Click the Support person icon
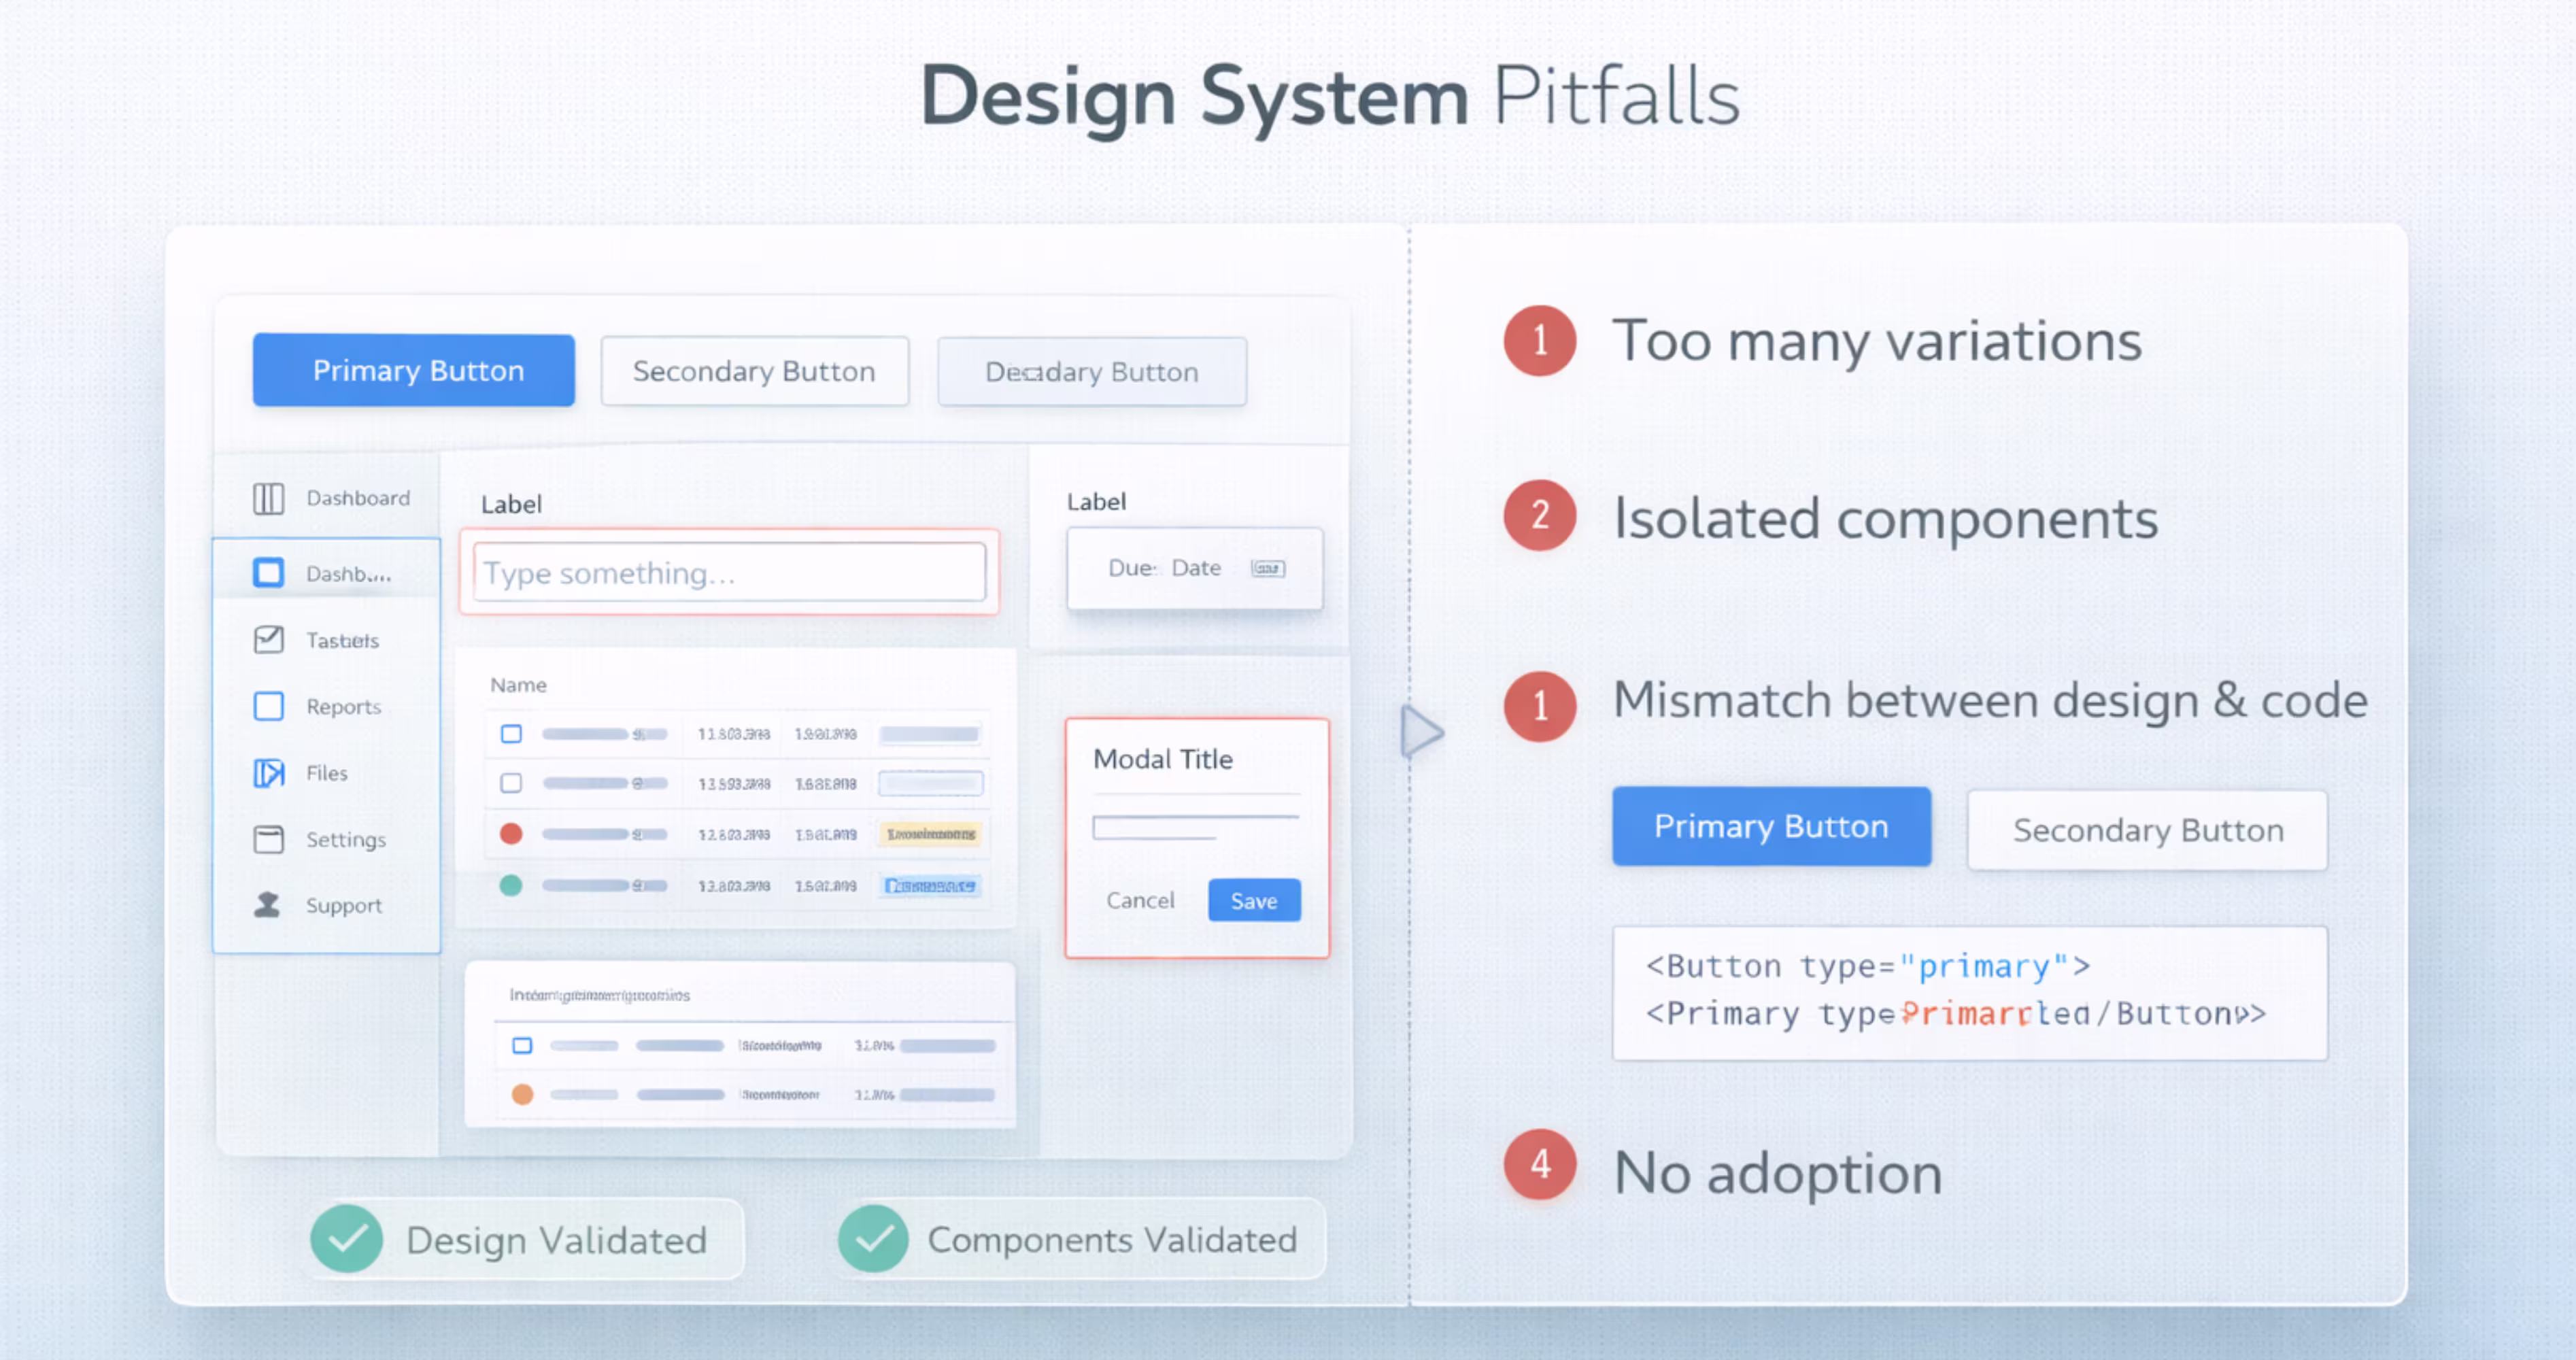The width and height of the screenshot is (2576, 1360). click(x=267, y=904)
